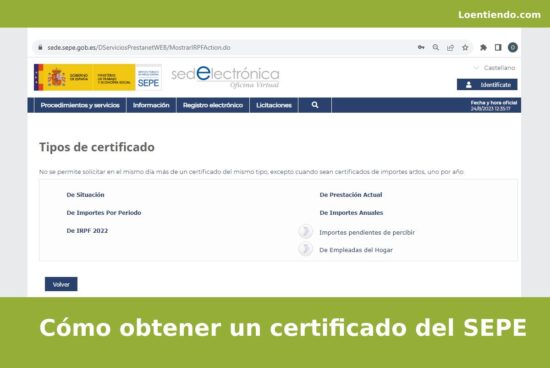Click the zoom magnifier icon in address bar

click(x=436, y=47)
